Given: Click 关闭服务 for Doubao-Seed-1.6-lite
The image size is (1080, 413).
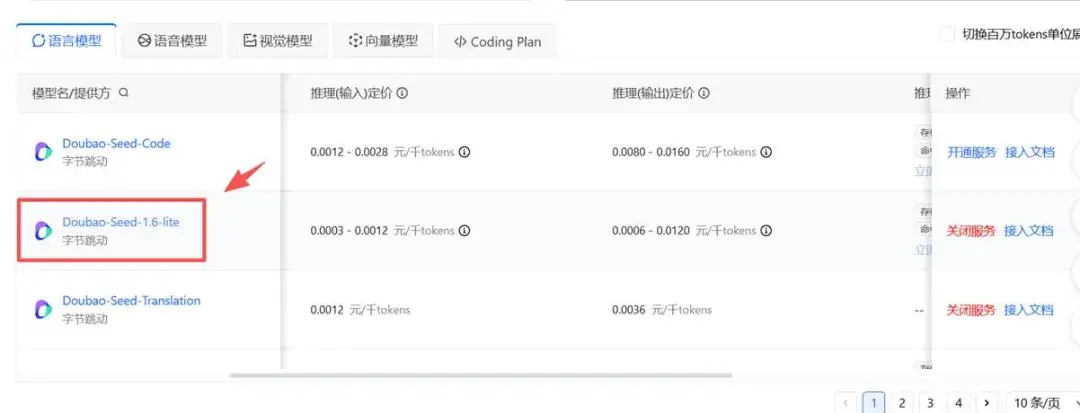Looking at the screenshot, I should pyautogui.click(x=971, y=231).
